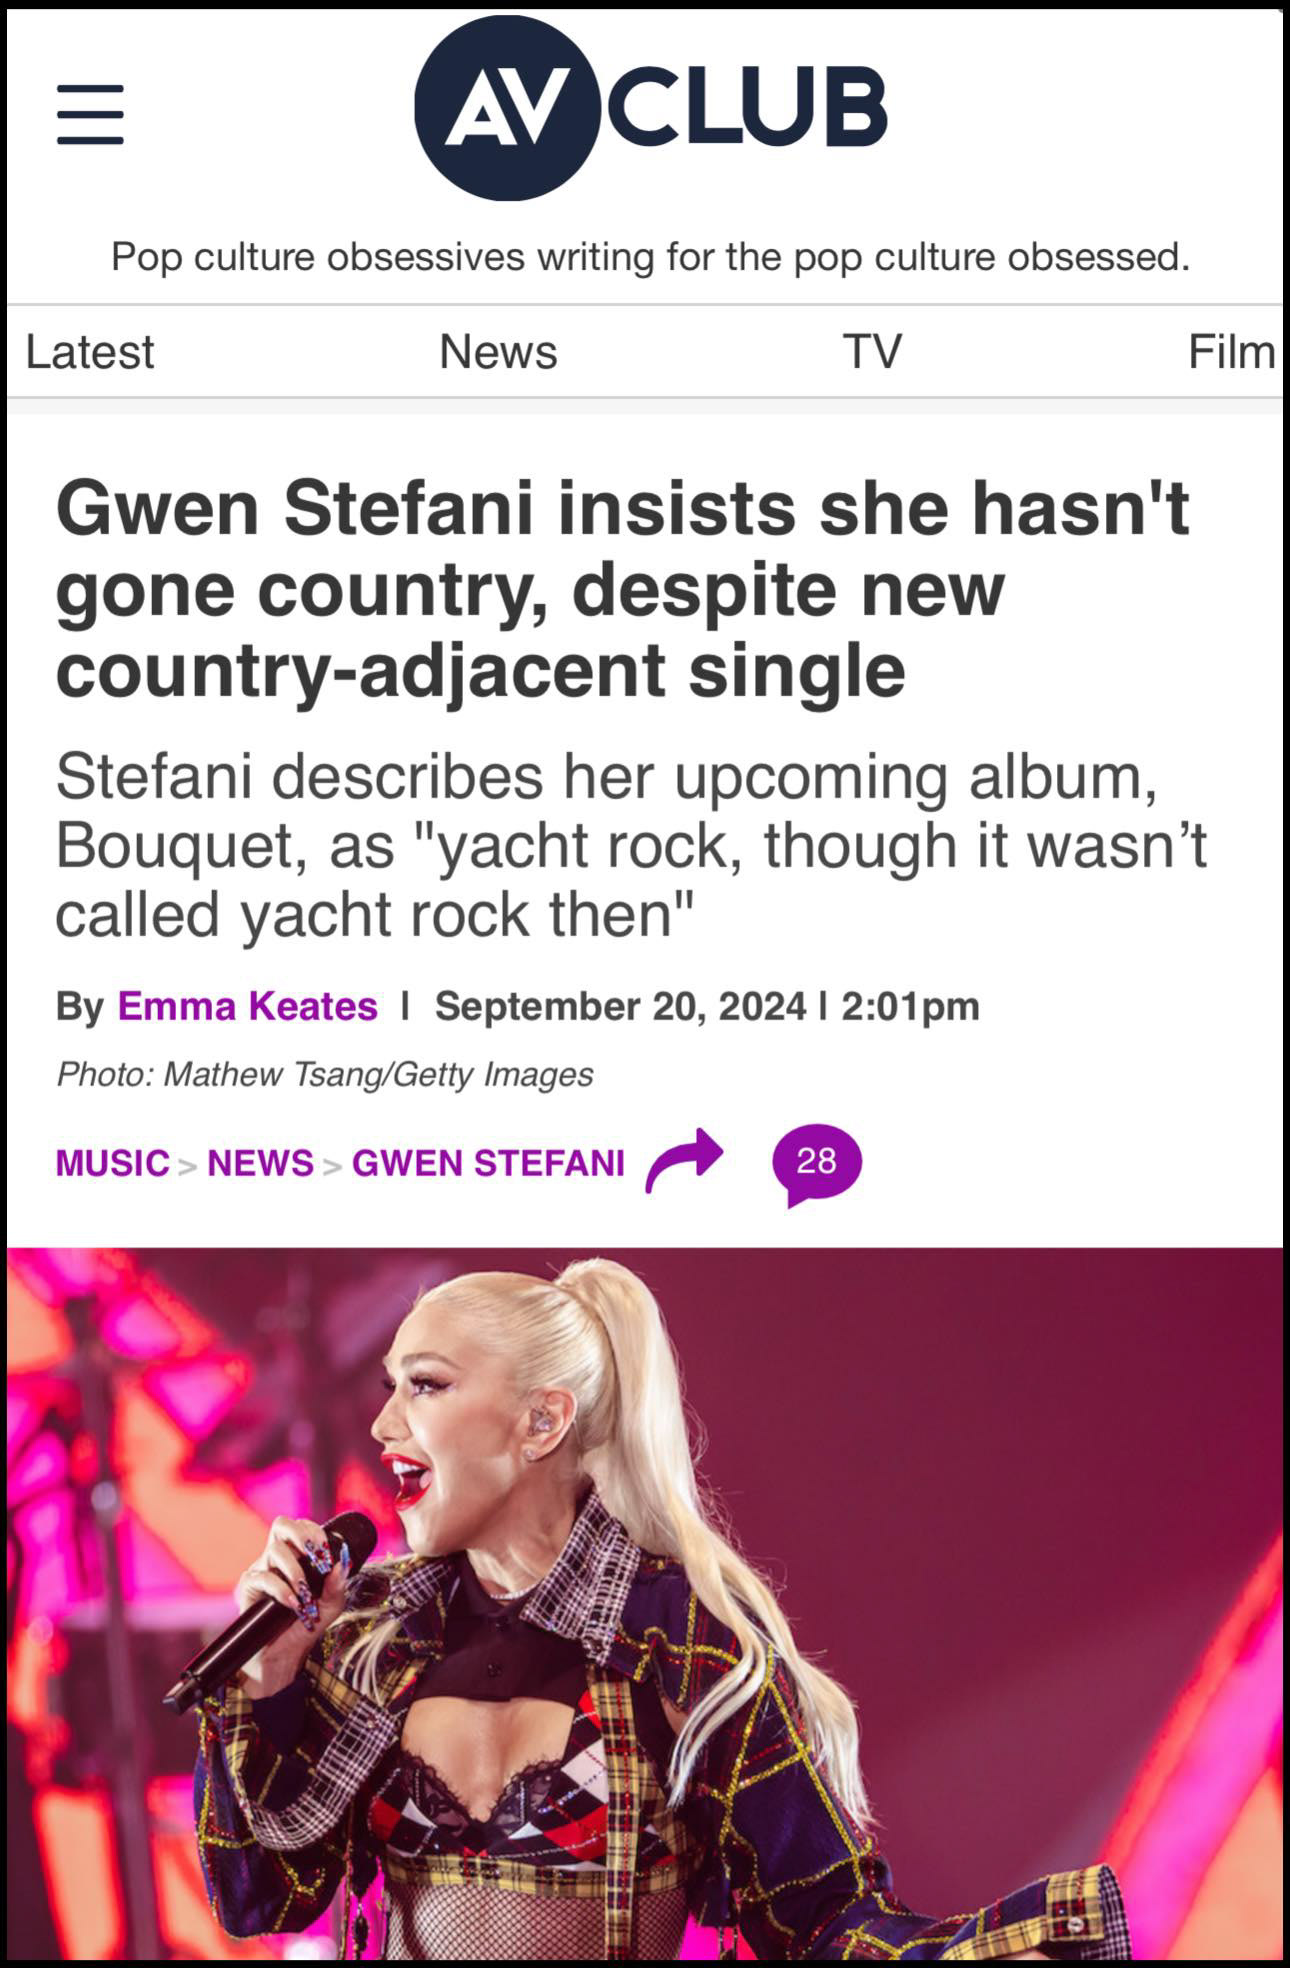Click the pop culture obsessives tagline
Screen dimensions: 1290x1968
[650, 257]
